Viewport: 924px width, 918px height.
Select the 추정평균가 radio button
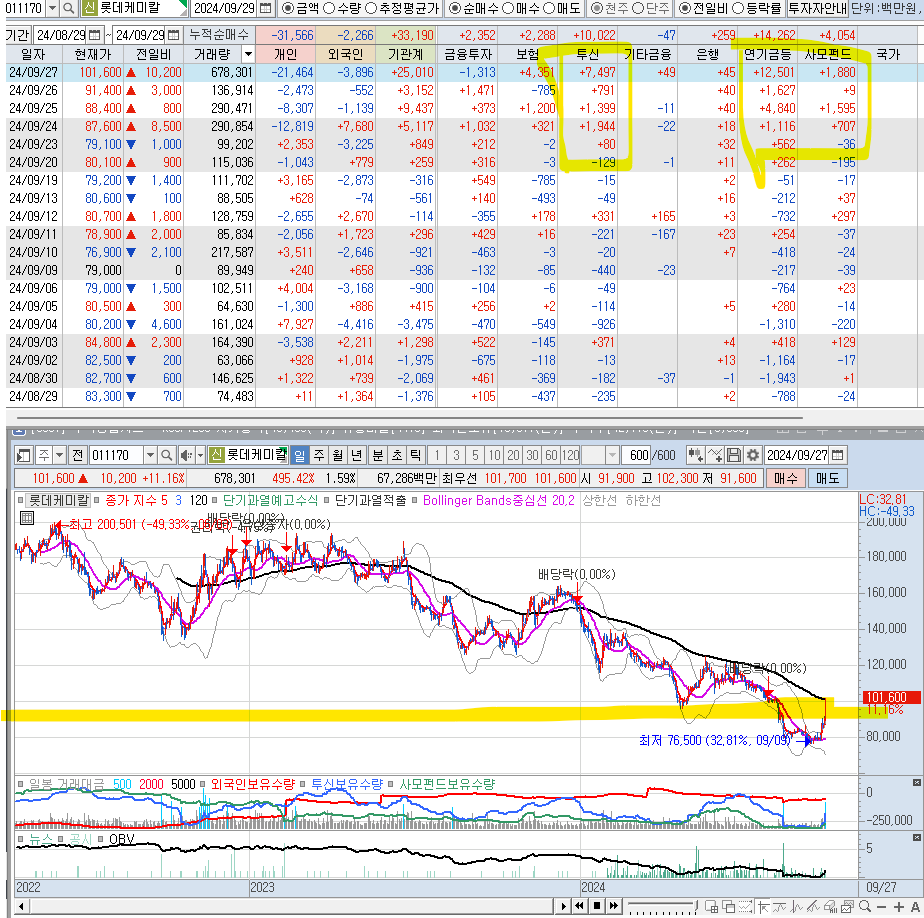pos(371,8)
